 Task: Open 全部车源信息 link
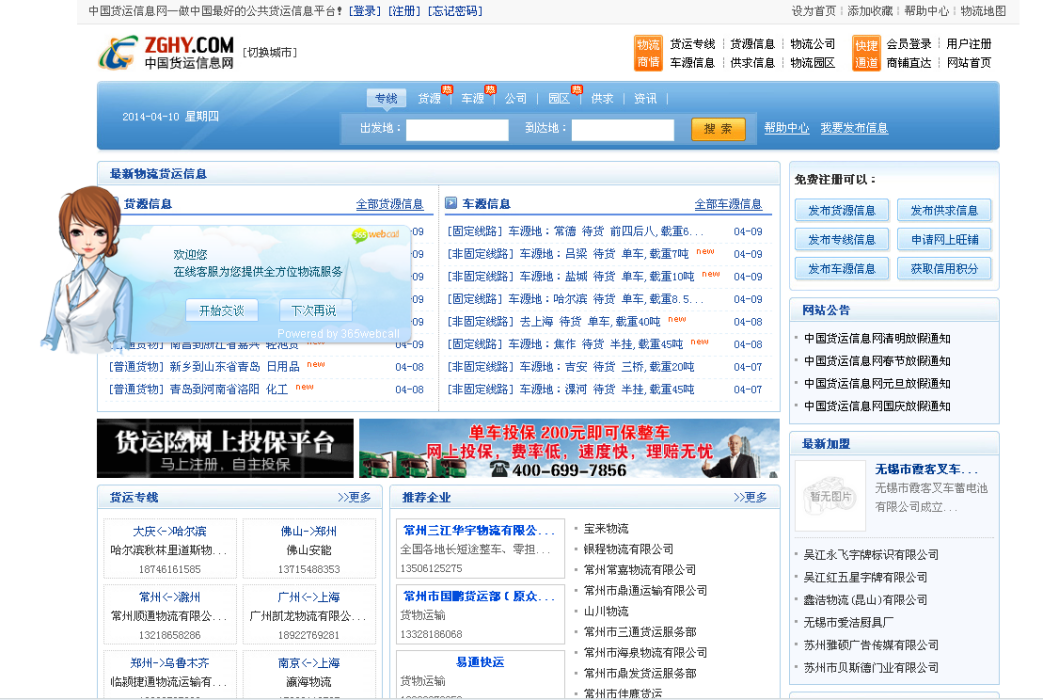[x=728, y=204]
